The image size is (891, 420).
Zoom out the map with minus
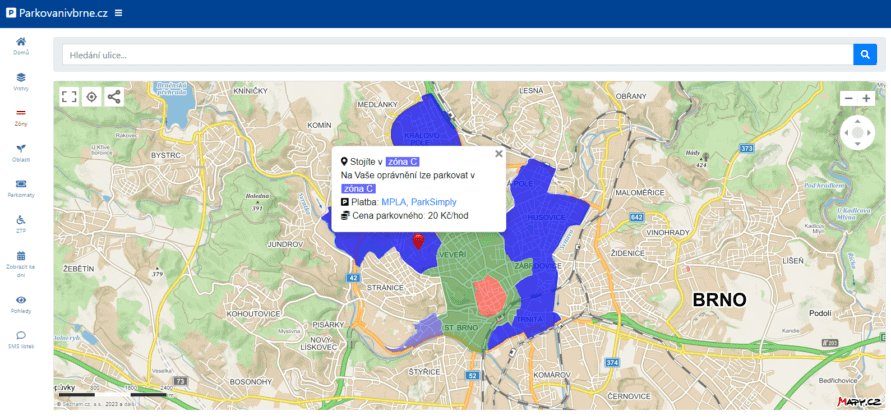tap(848, 98)
